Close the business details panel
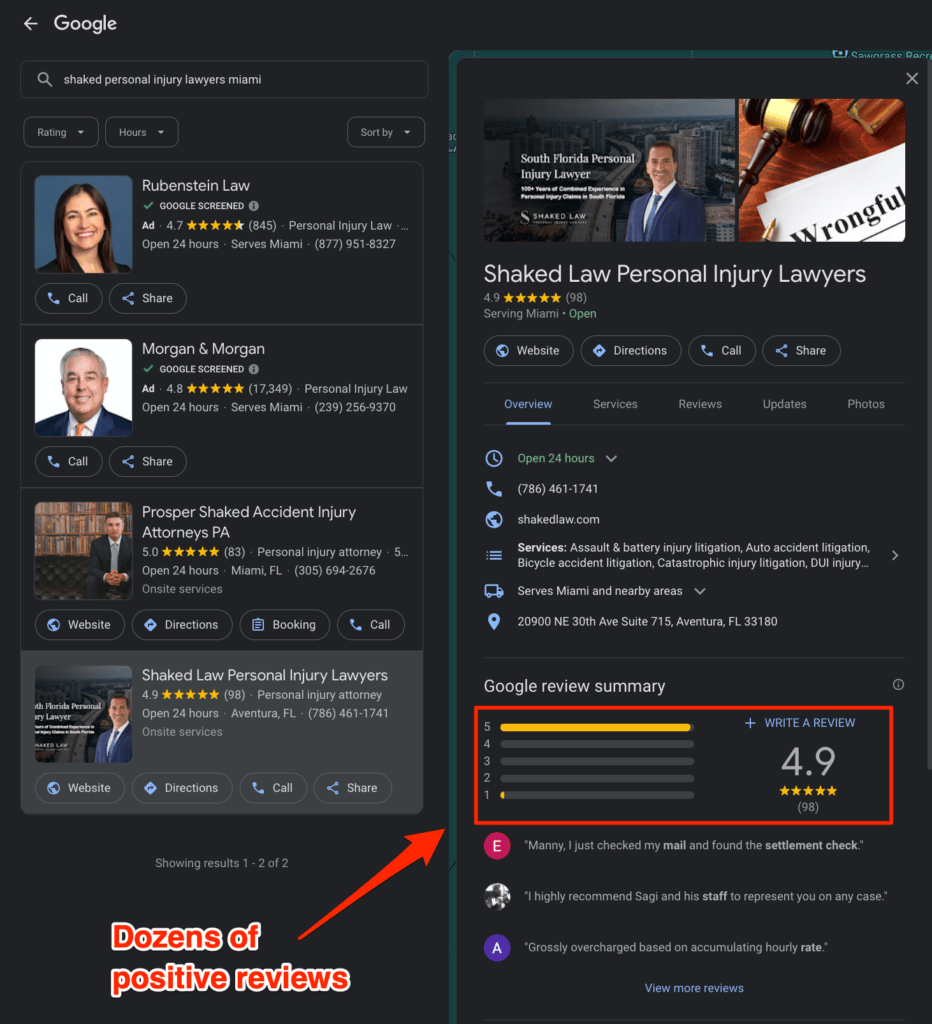The height and width of the screenshot is (1024, 932). pos(912,79)
